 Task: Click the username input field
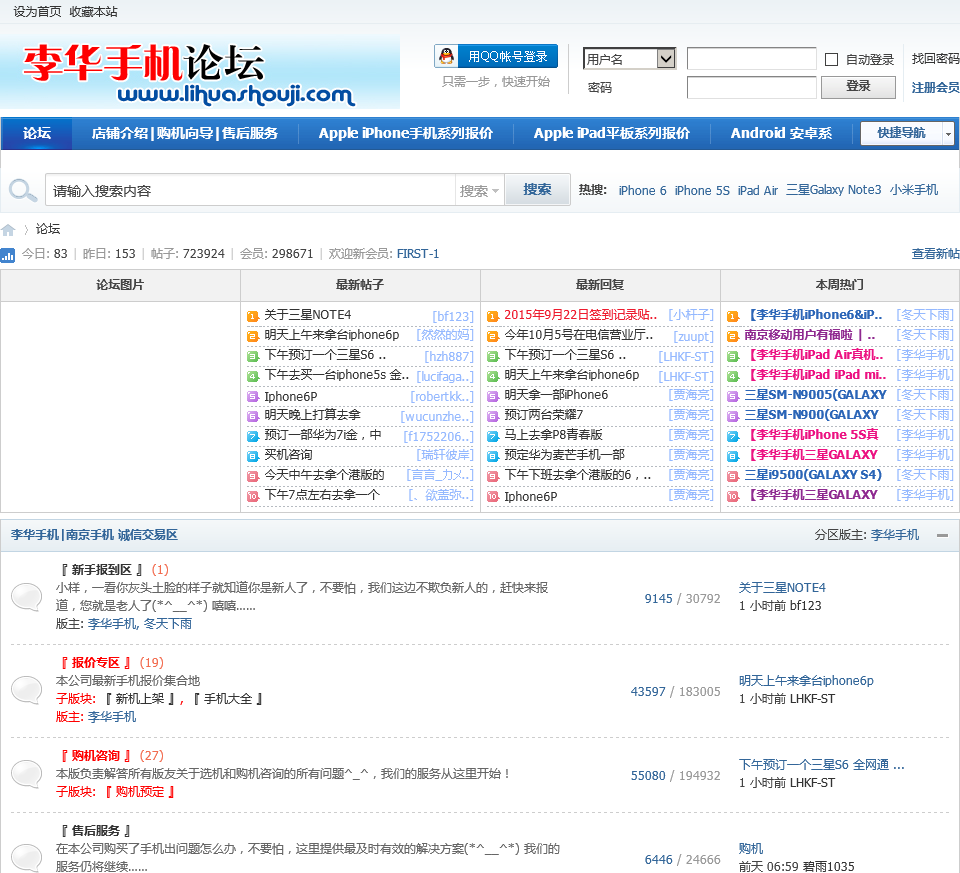pyautogui.click(x=751, y=59)
